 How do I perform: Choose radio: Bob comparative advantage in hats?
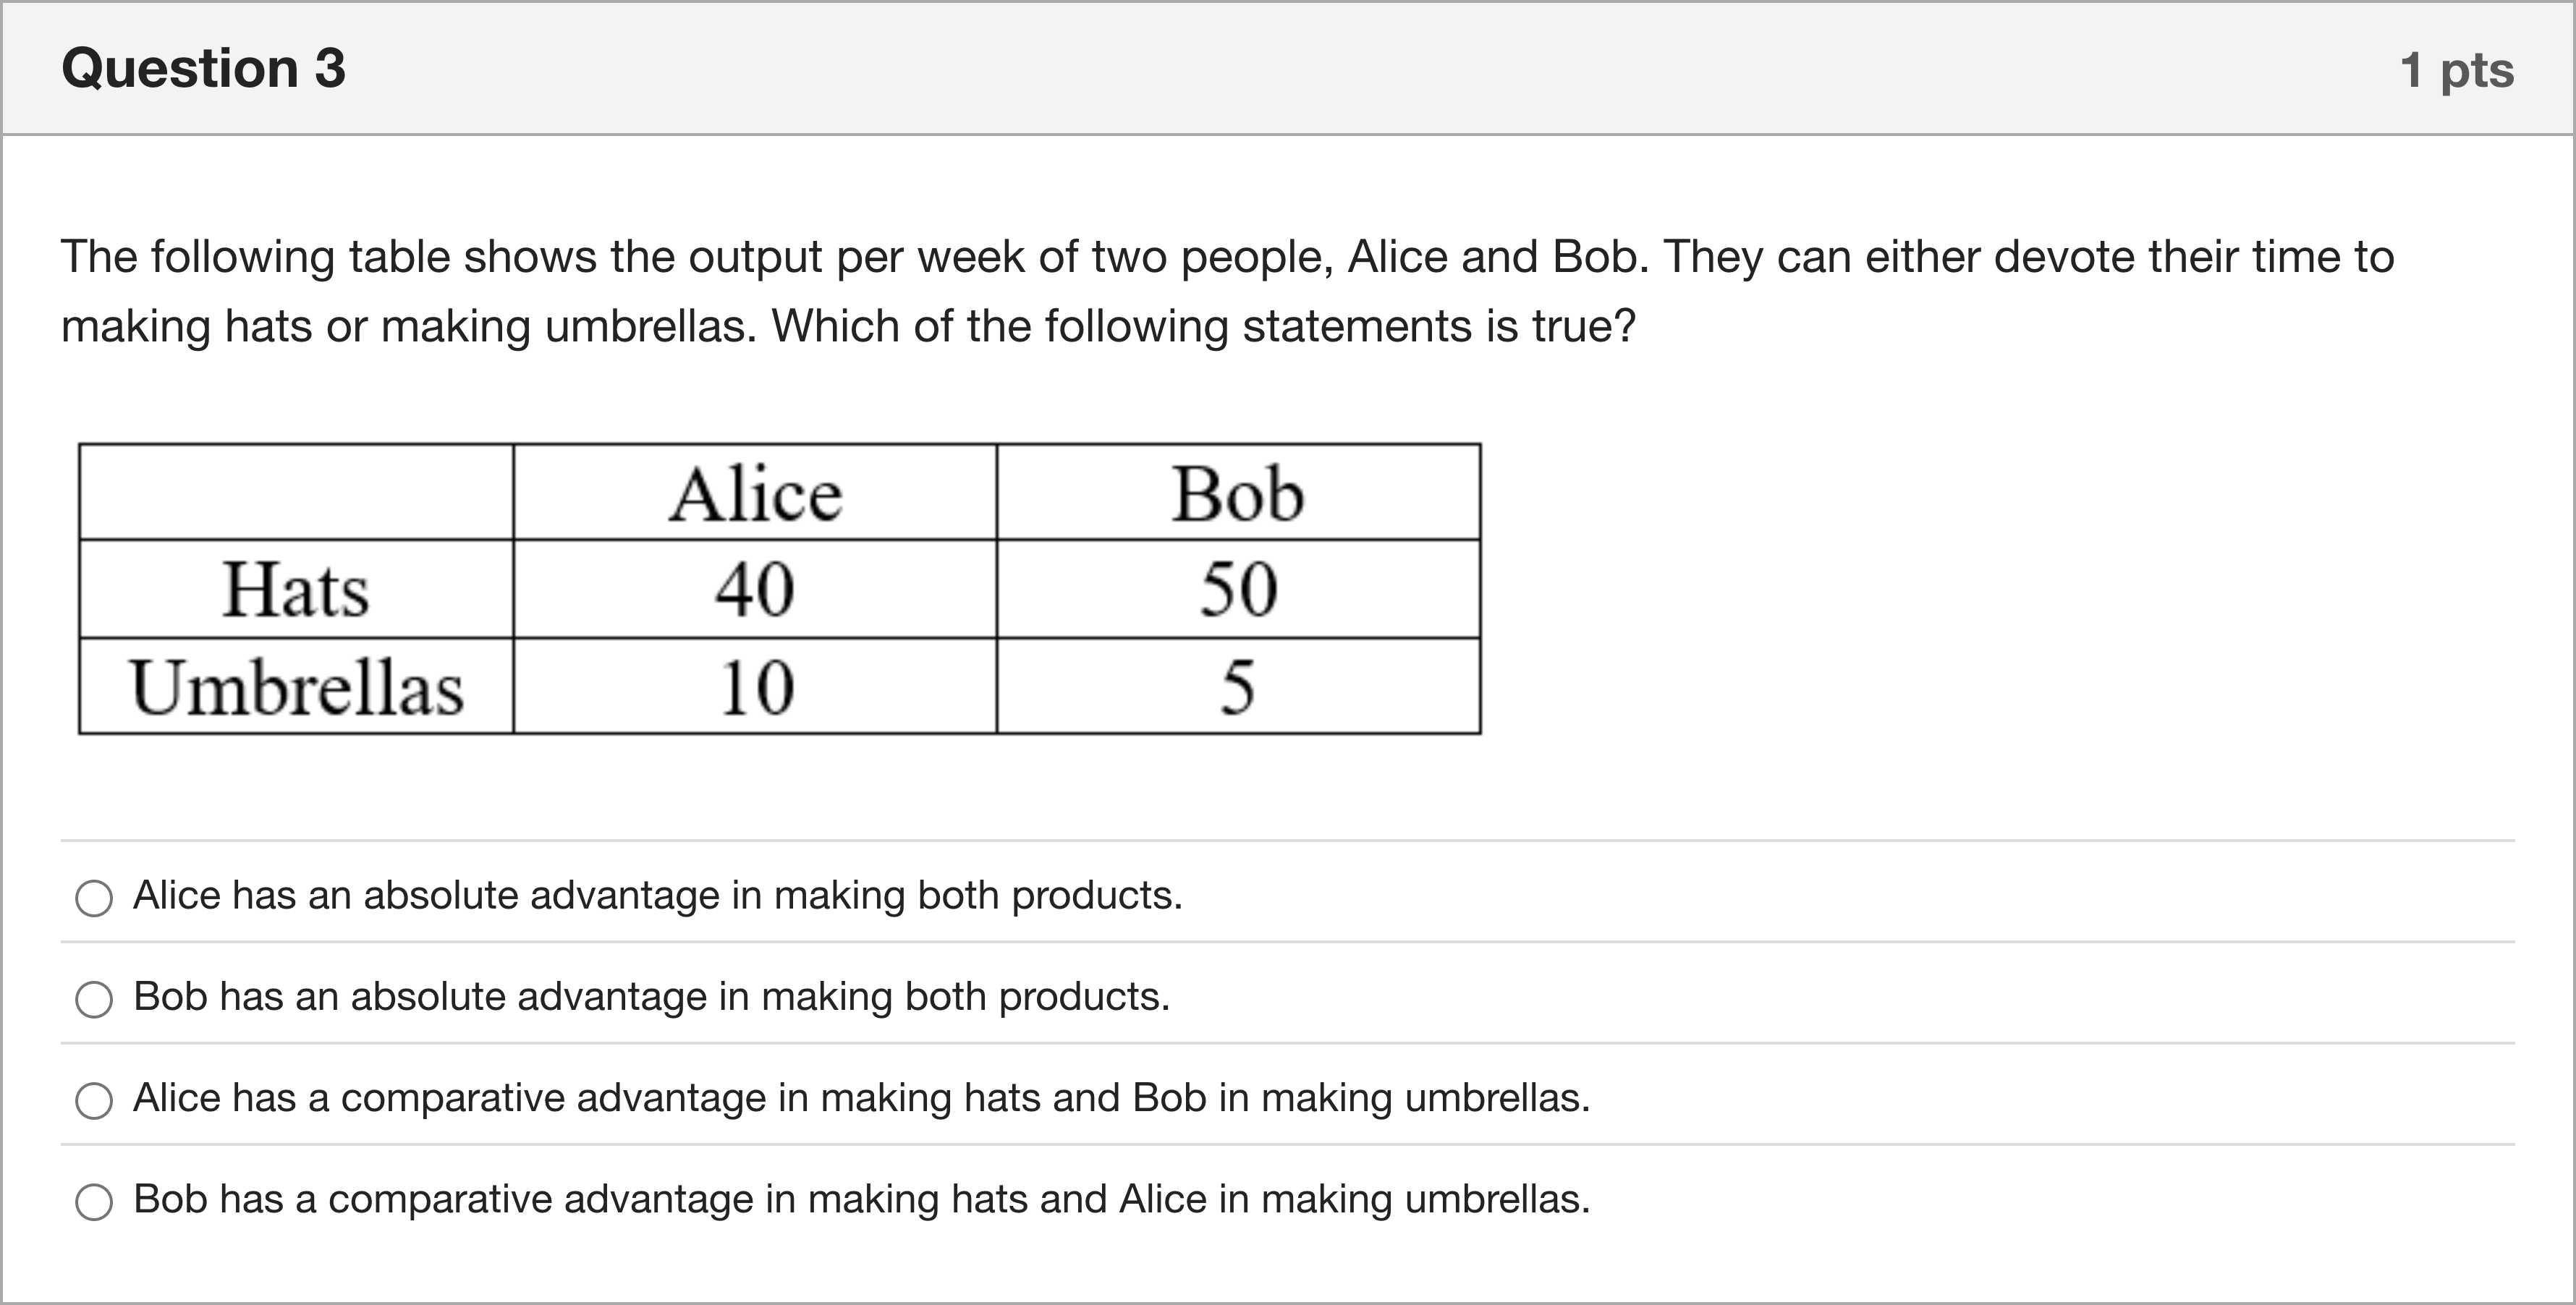pyautogui.click(x=94, y=1201)
